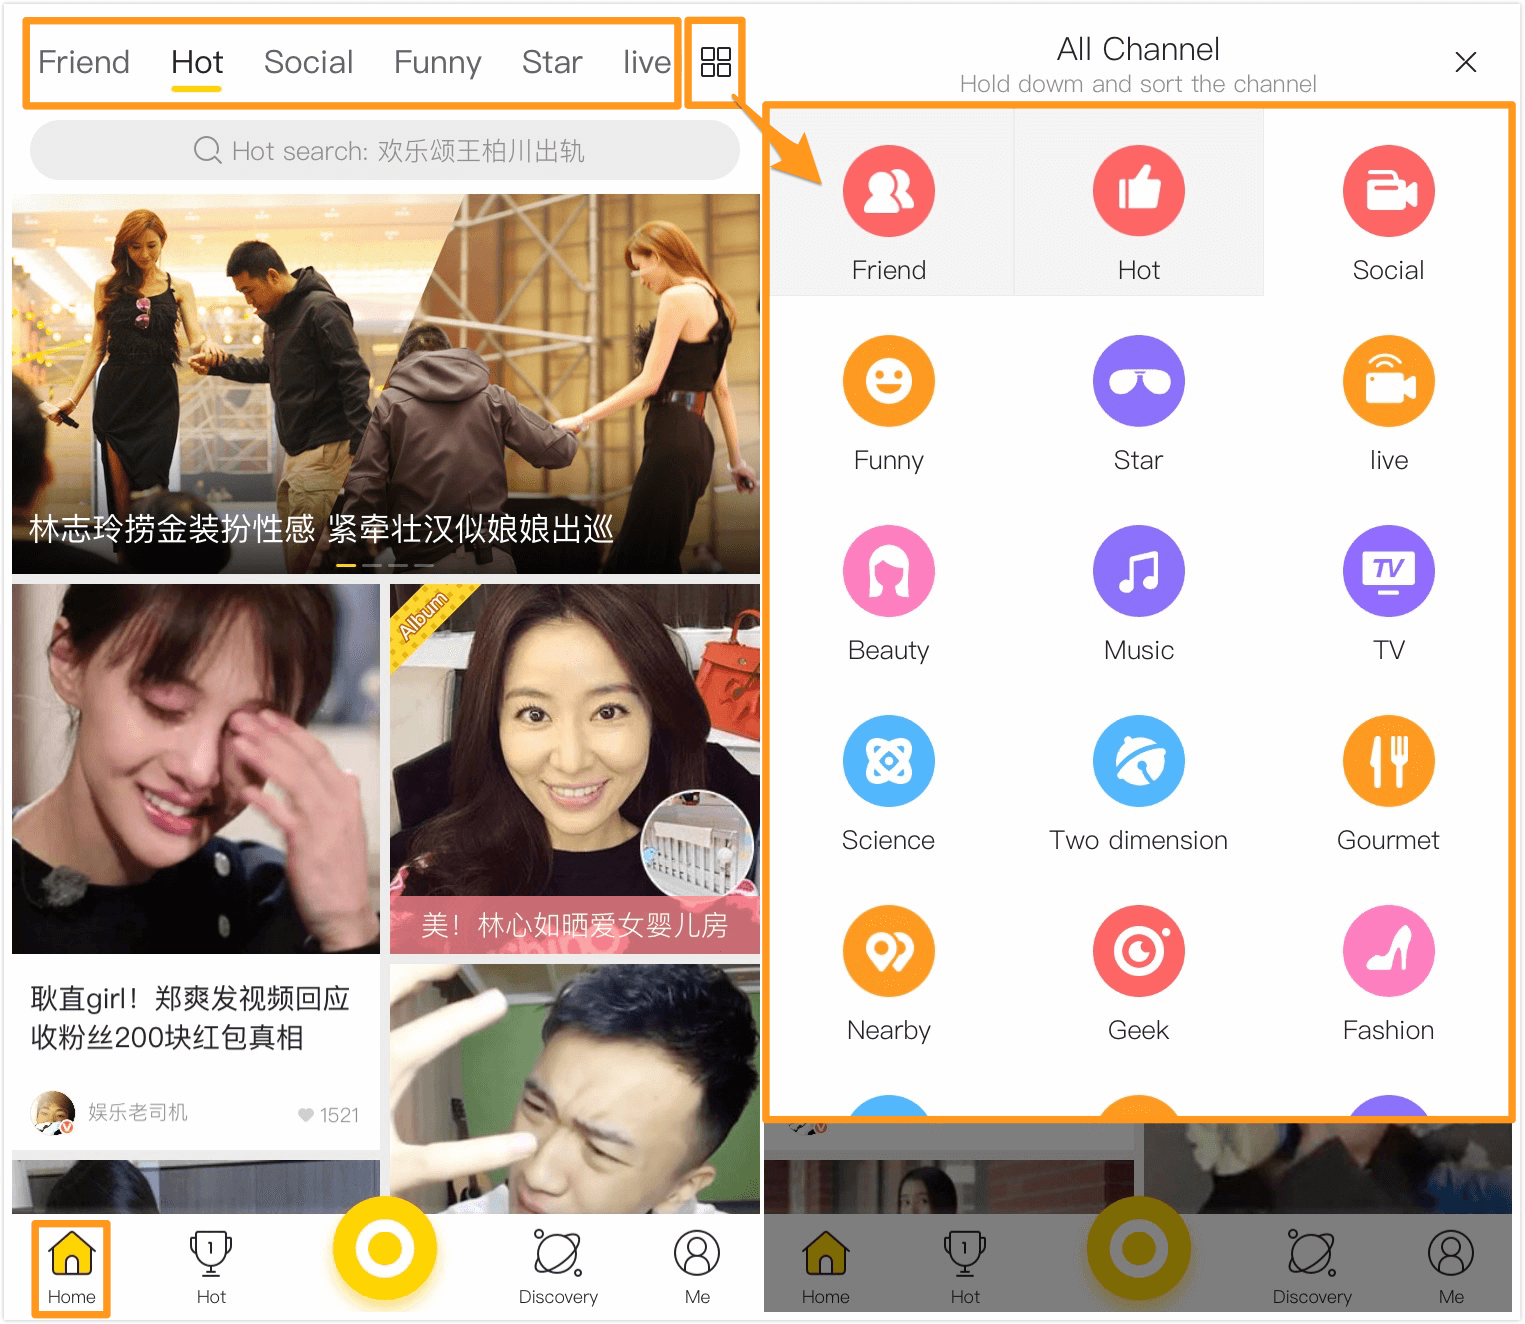Viewport: 1525px width, 1324px height.
Task: Switch to the Funny tab in top bar
Action: pyautogui.click(x=437, y=62)
